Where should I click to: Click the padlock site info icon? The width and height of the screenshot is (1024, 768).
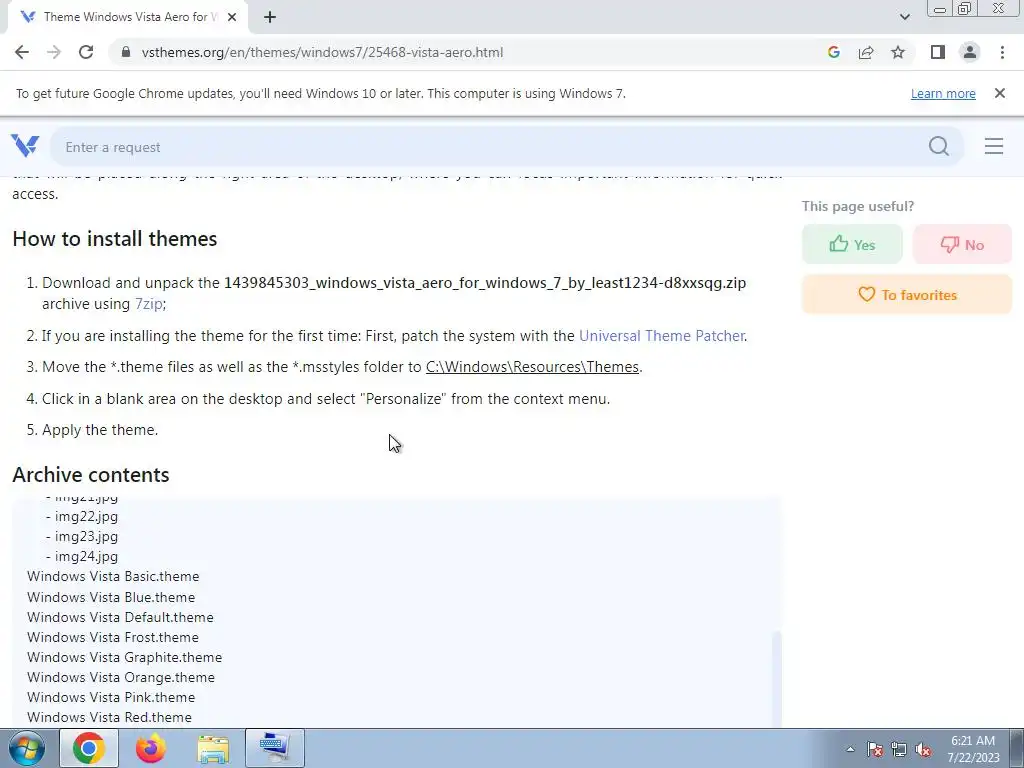(x=126, y=52)
